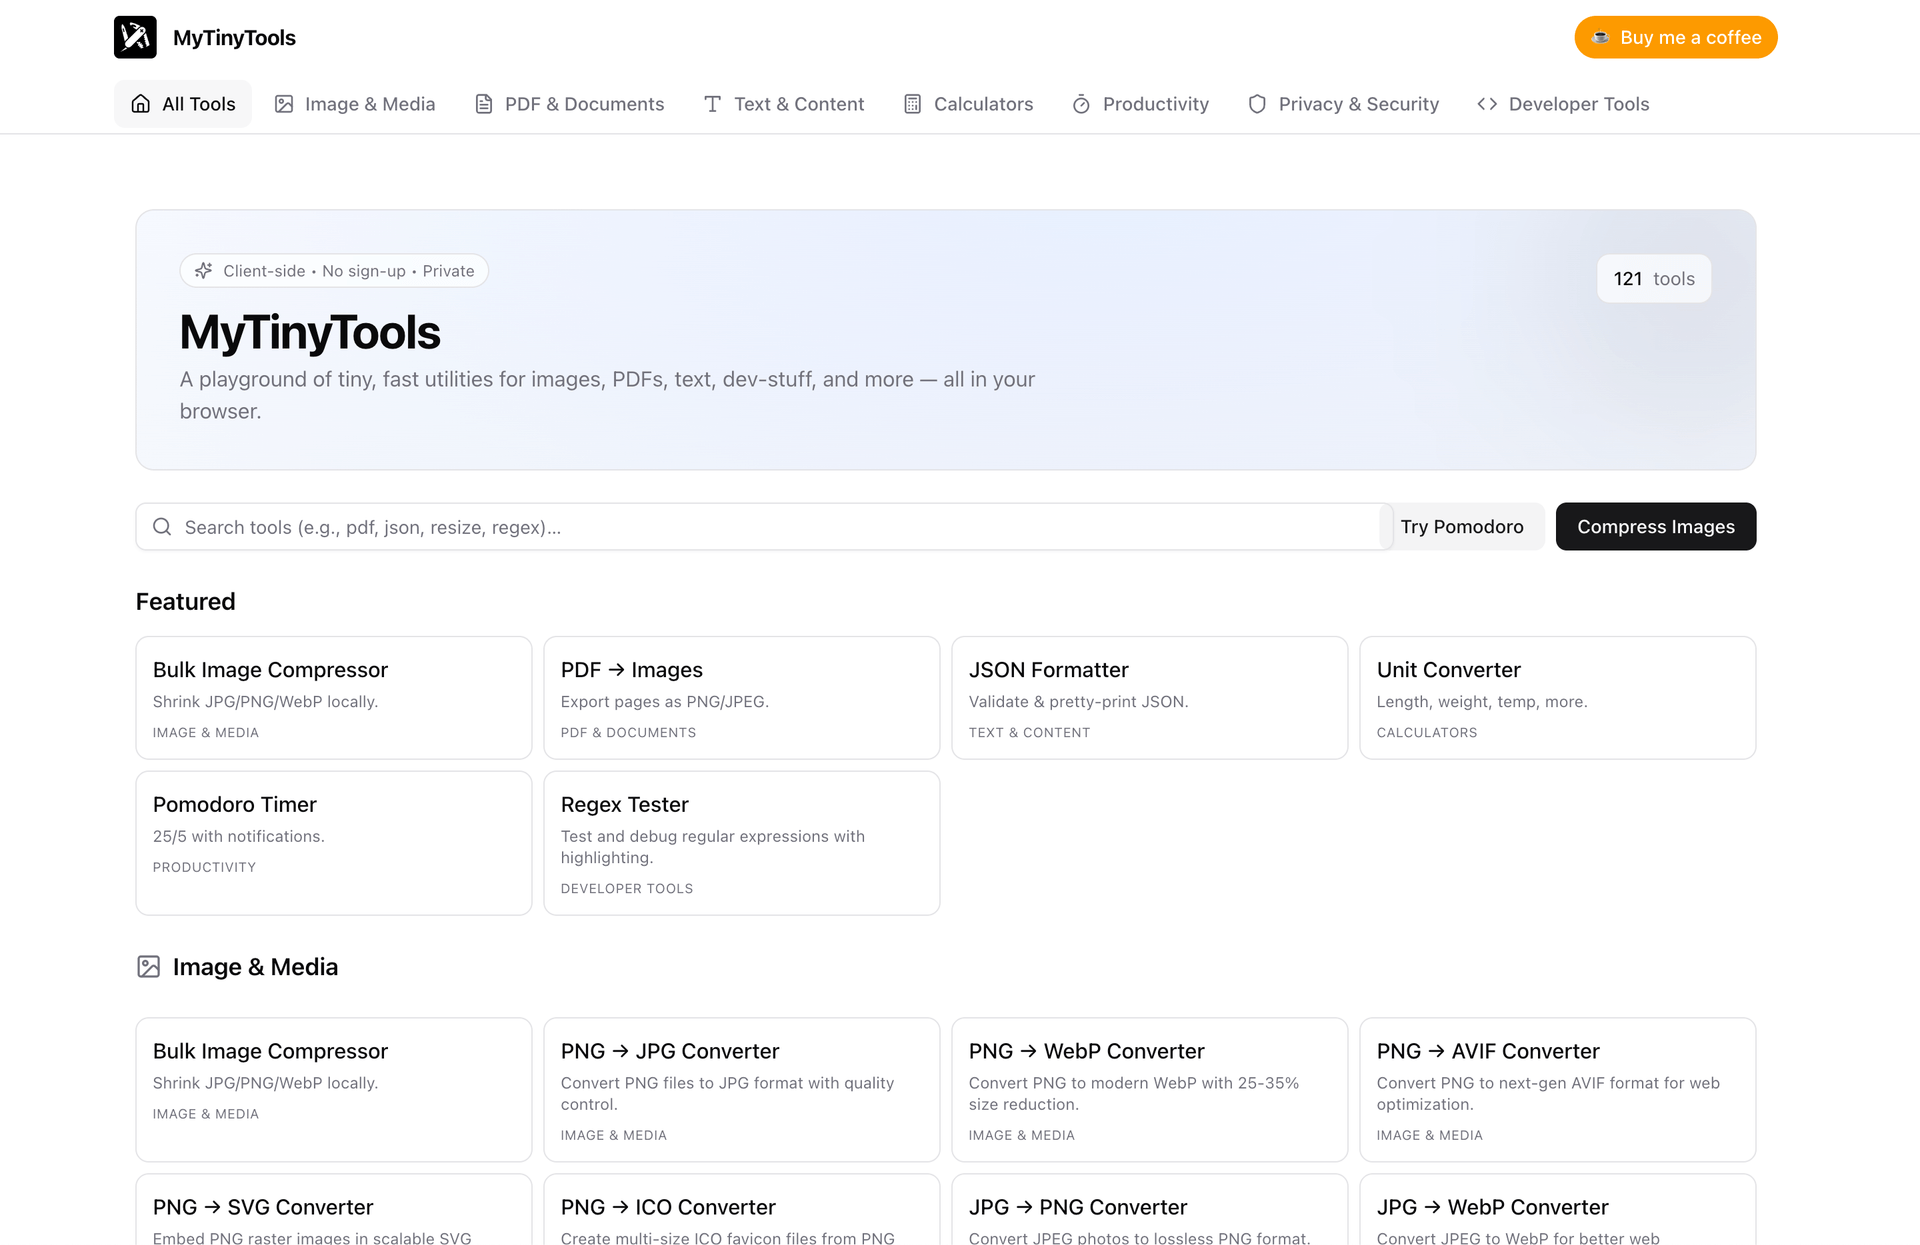1920x1245 pixels.
Task: Click the search magnifier icon
Action: (162, 527)
